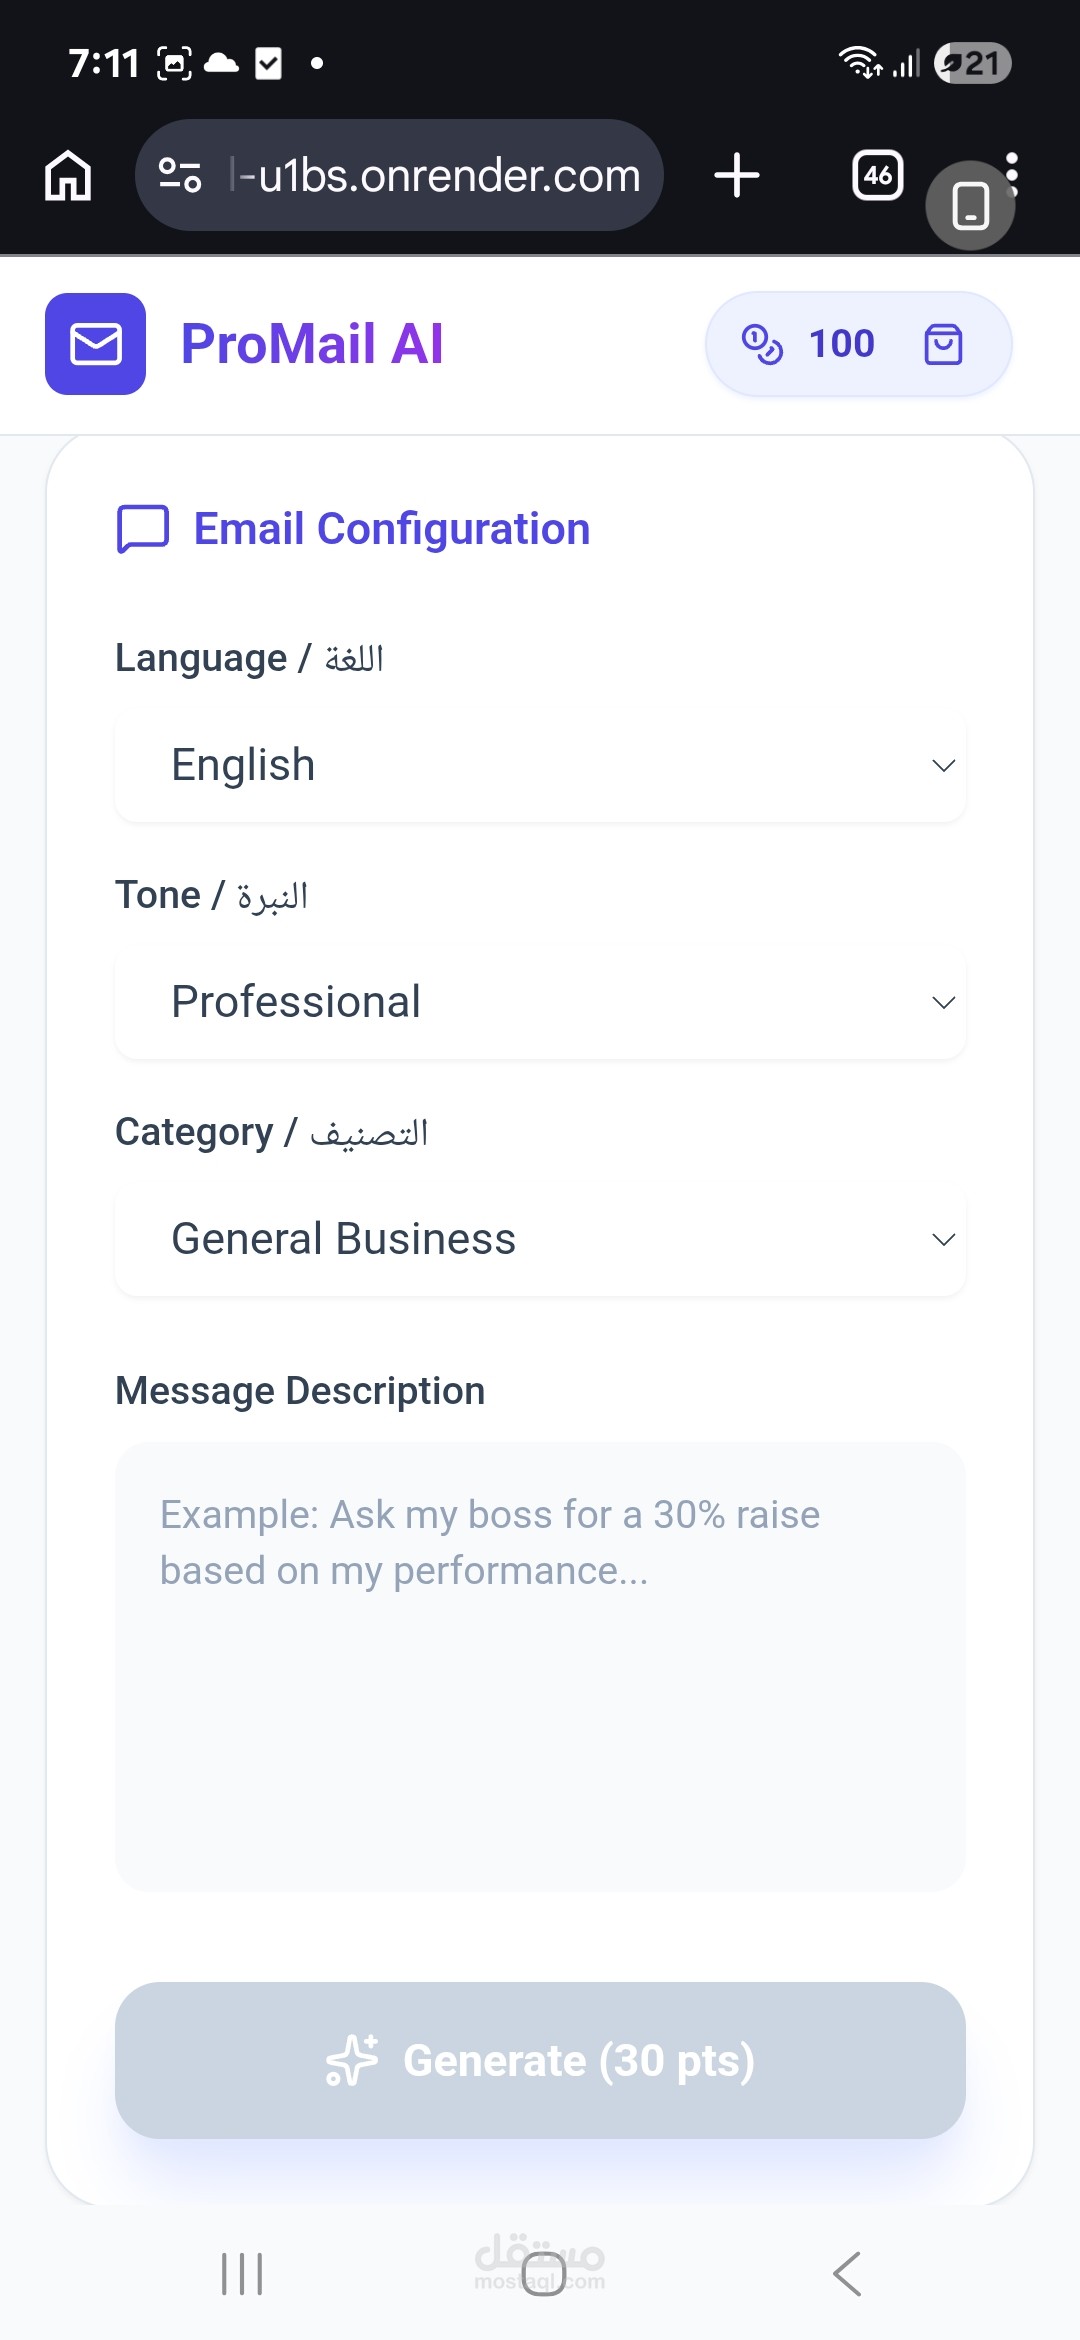Expand the Language dropdown showing English

pos(540,766)
